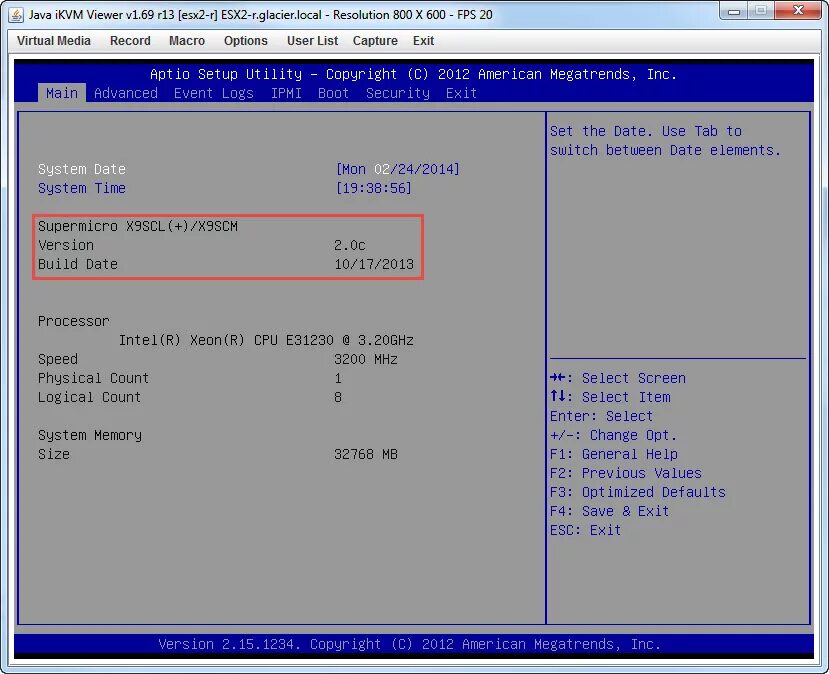
Task: Click the ESC: Exit hint
Action: tap(585, 531)
